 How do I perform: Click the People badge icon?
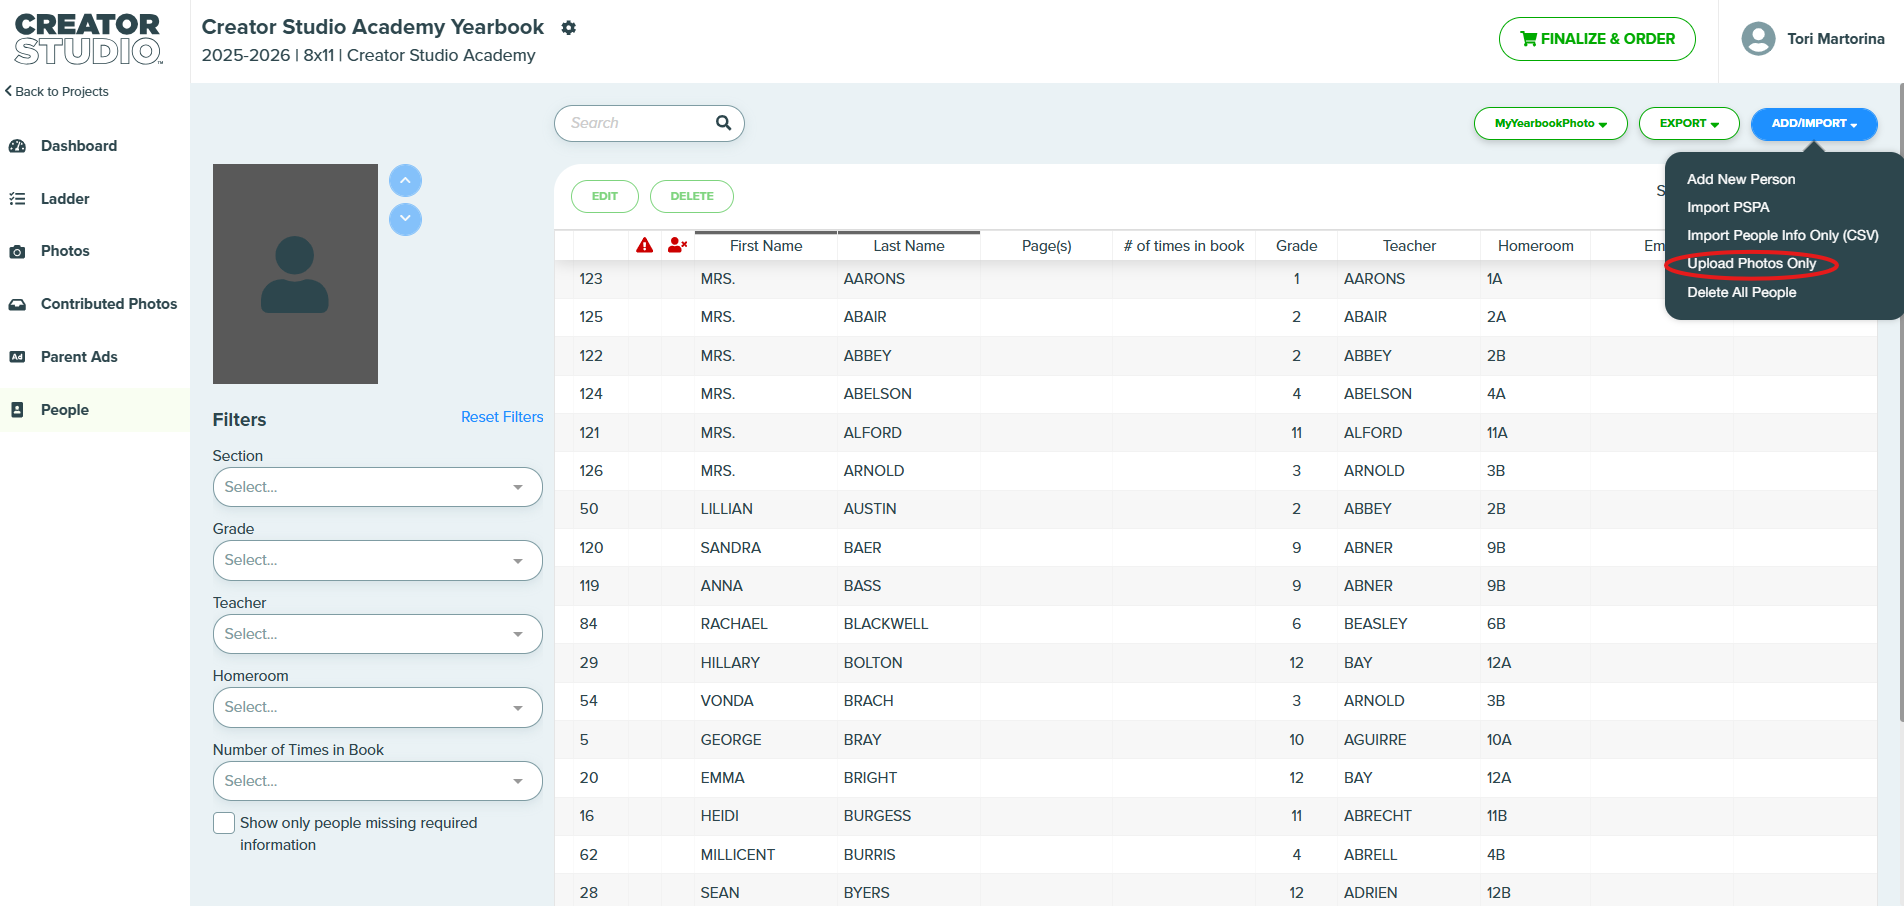point(17,410)
